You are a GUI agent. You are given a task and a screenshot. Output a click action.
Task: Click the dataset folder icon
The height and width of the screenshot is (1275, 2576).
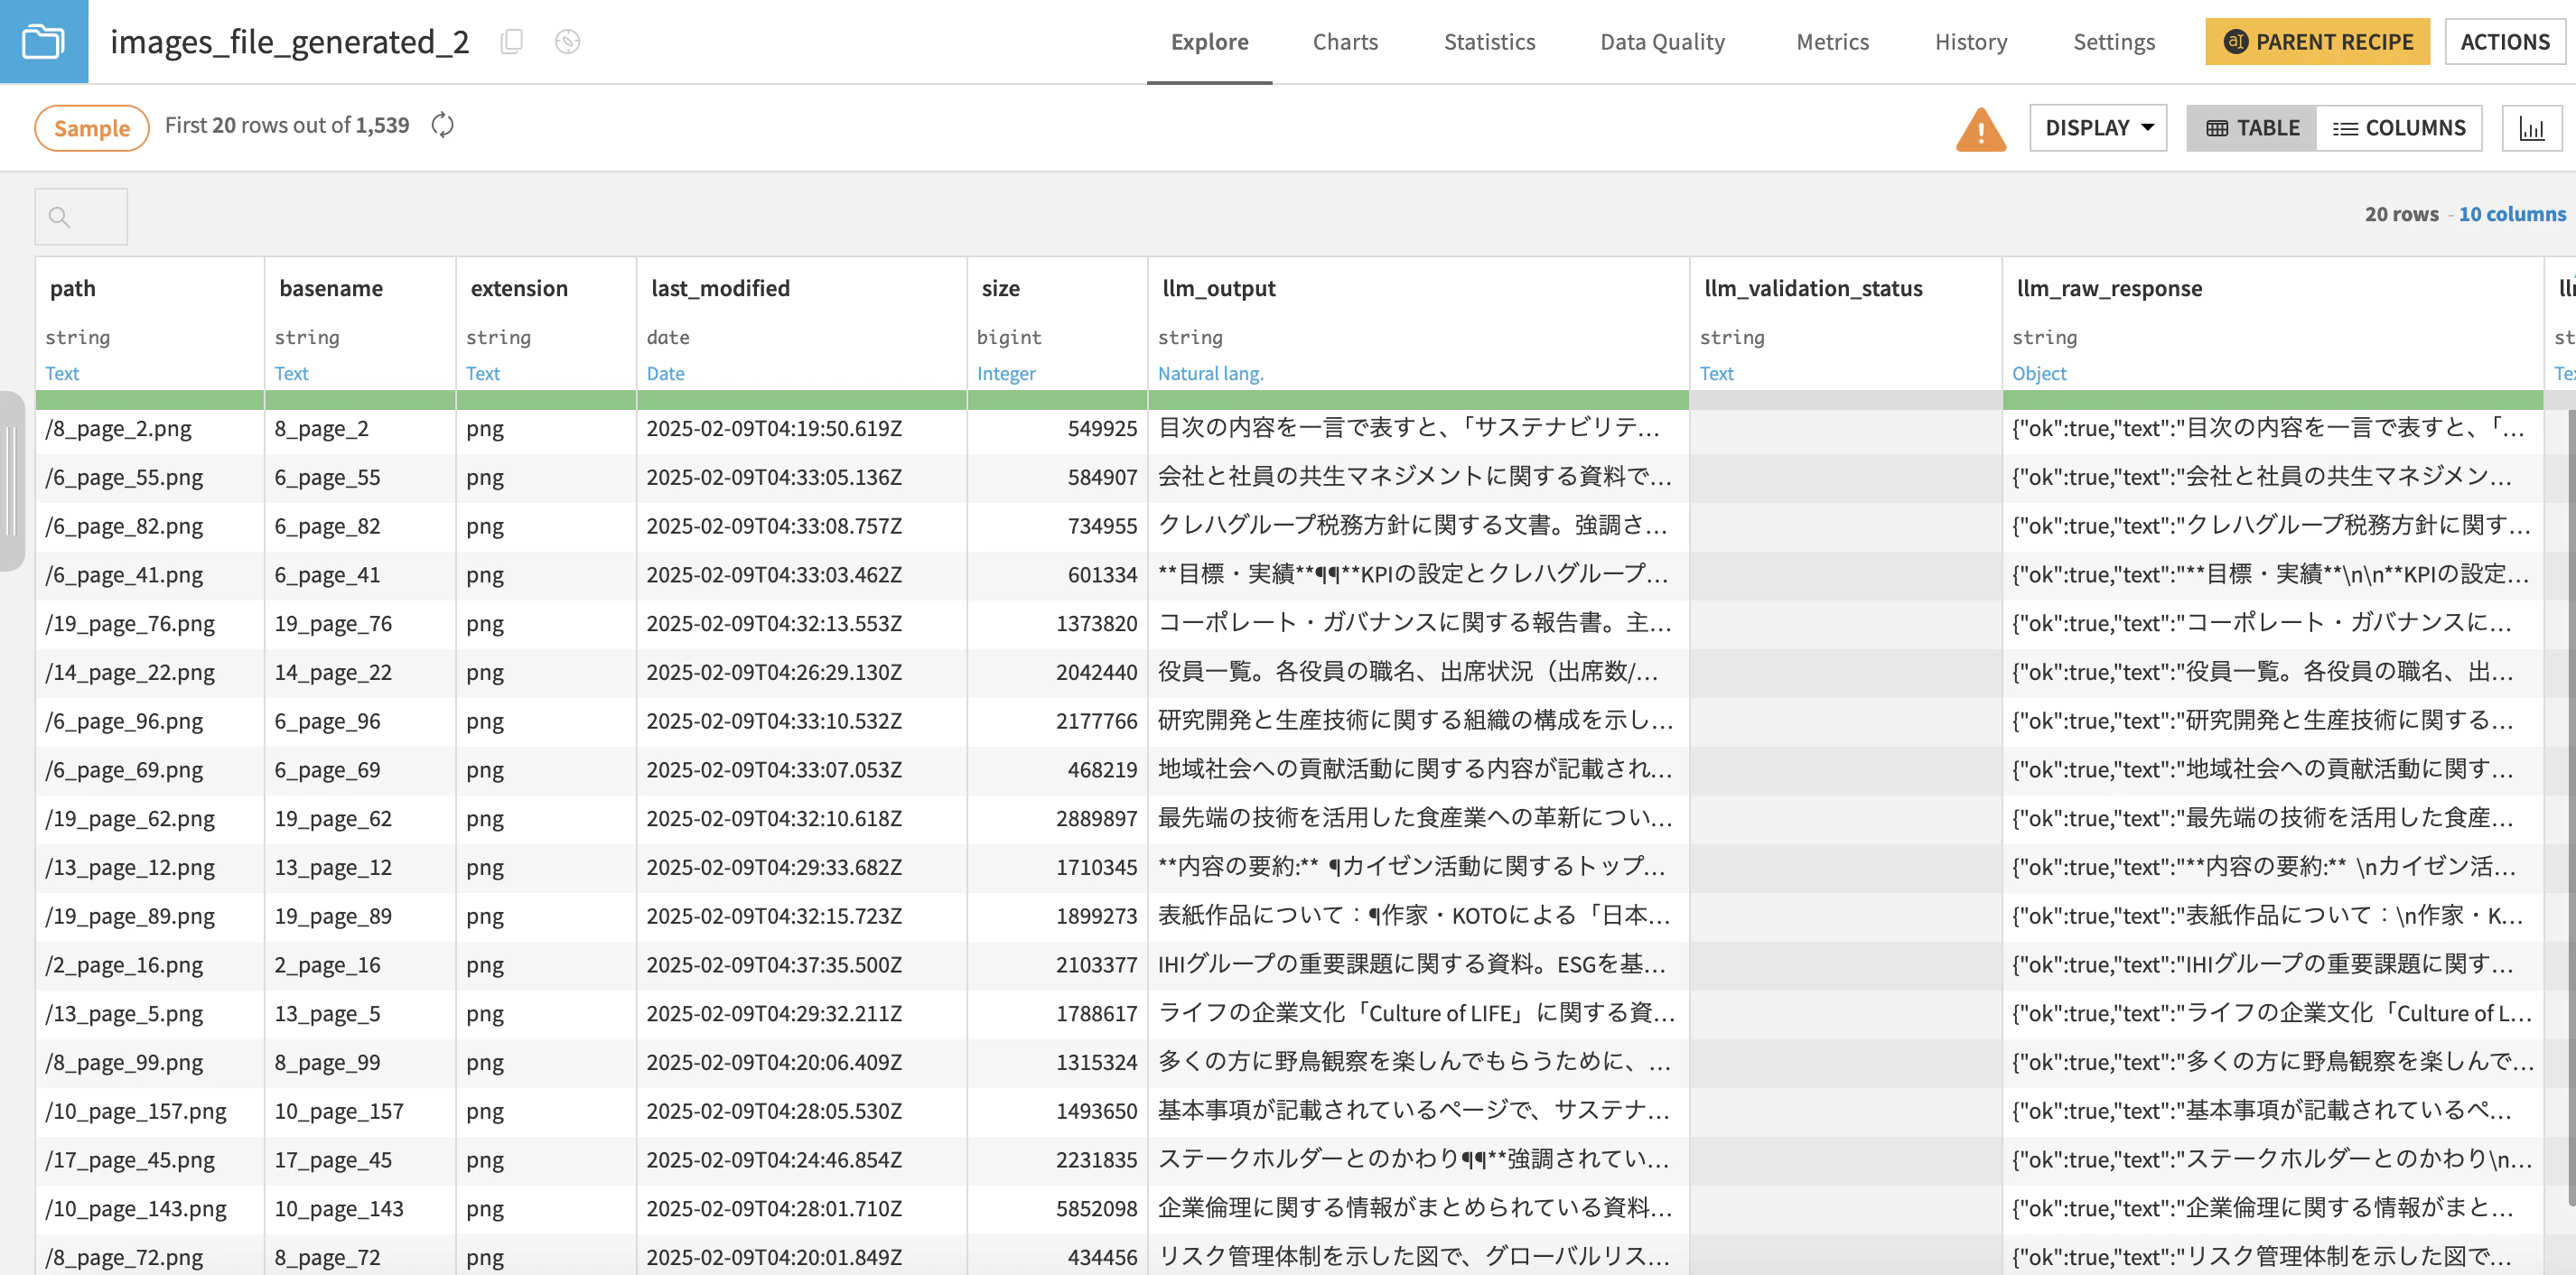click(x=43, y=41)
